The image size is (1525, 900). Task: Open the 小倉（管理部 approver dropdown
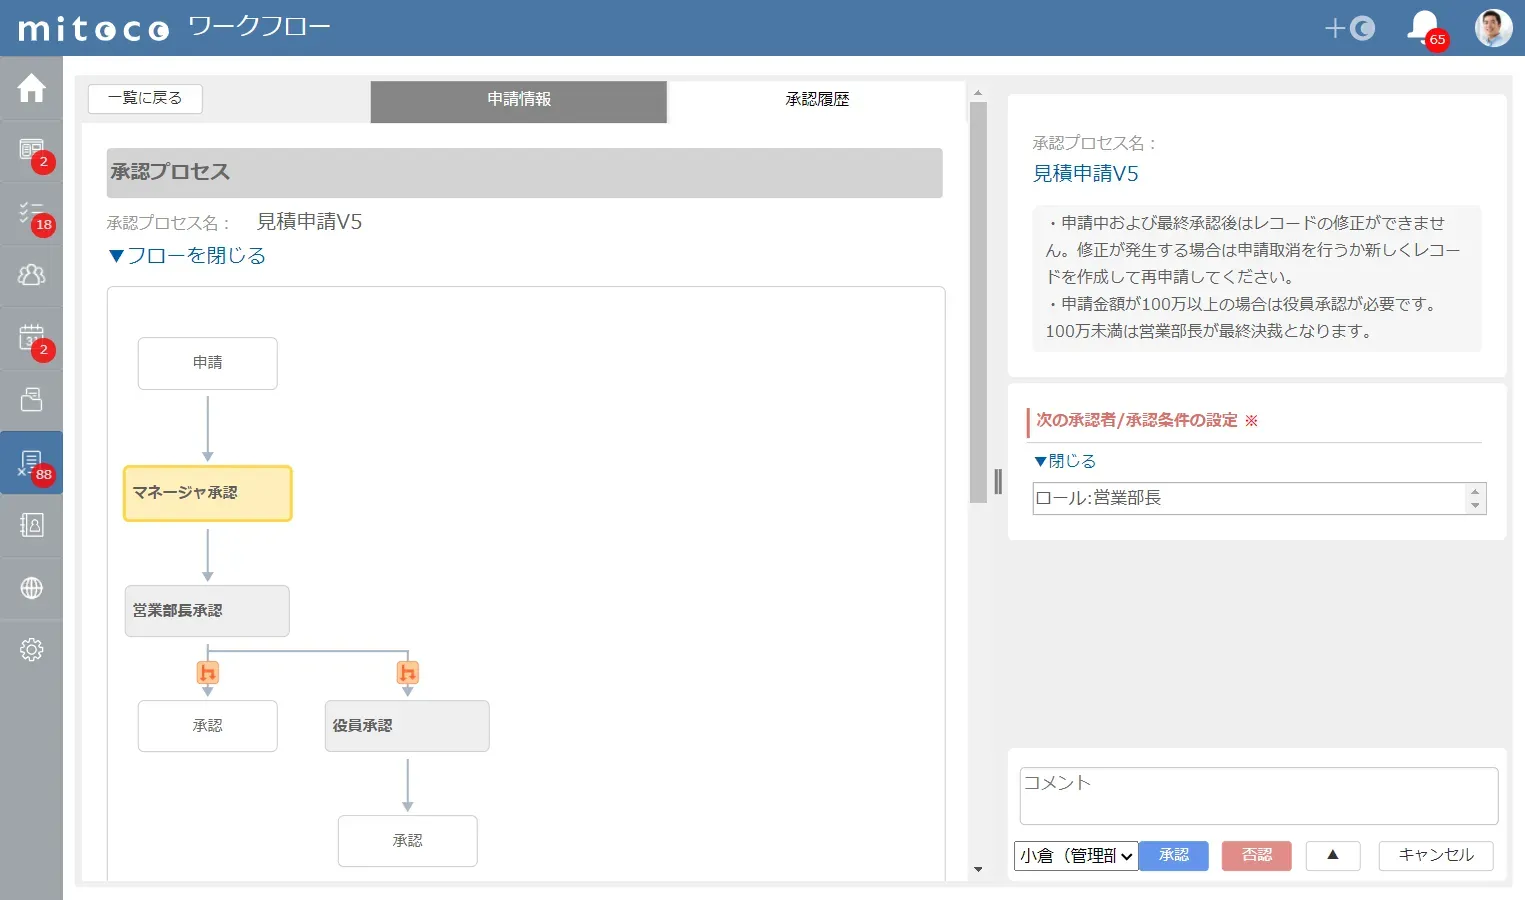click(x=1076, y=856)
